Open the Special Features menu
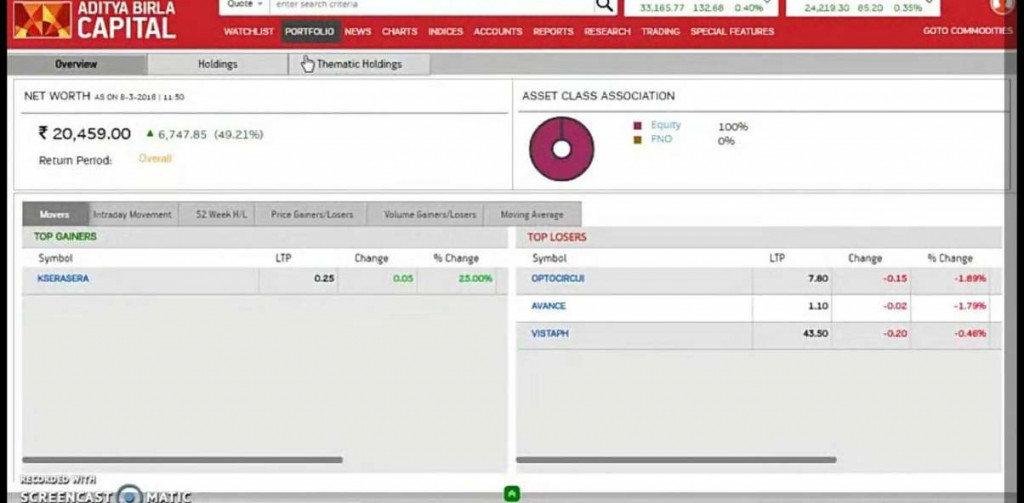This screenshot has height=503, width=1024. click(732, 32)
